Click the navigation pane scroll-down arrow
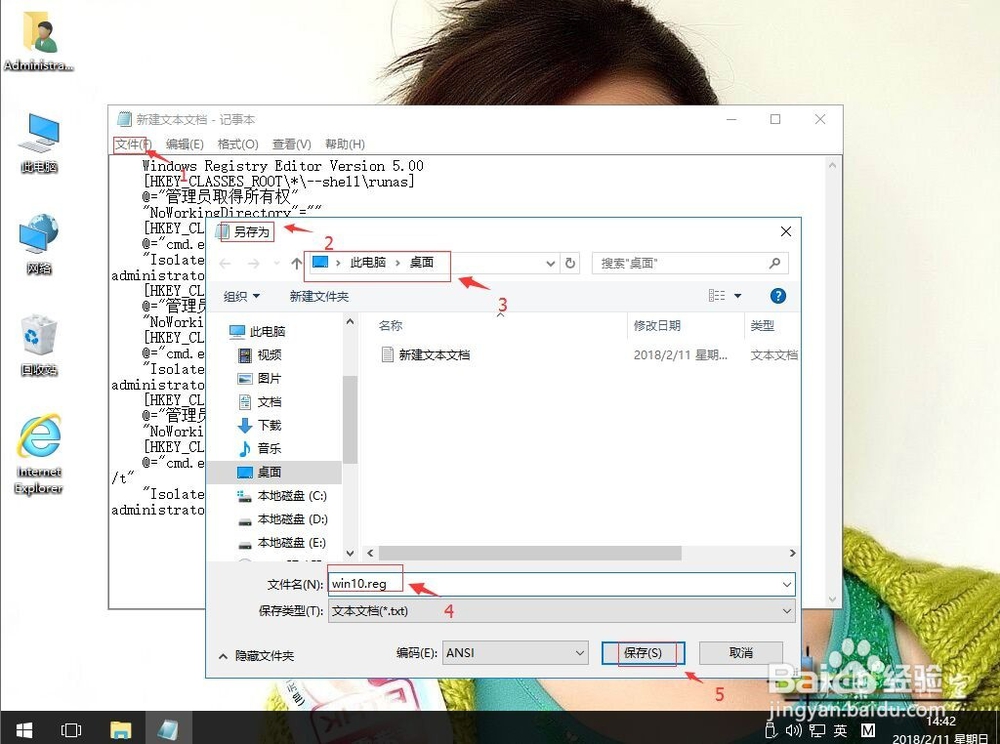1000x744 pixels. coord(349,553)
